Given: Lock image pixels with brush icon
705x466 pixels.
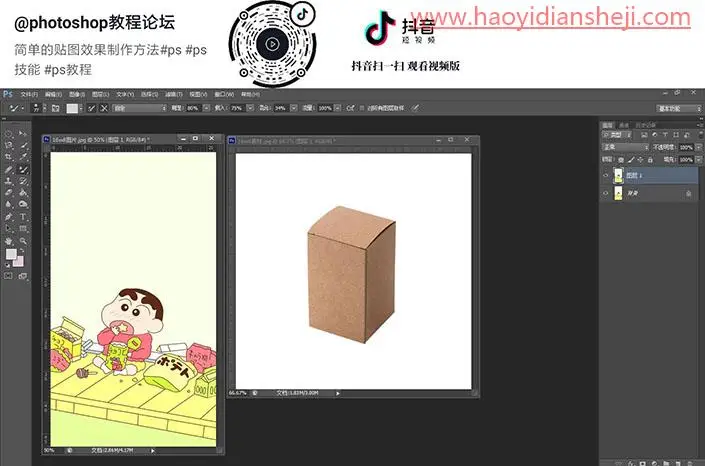Looking at the screenshot, I should [x=631, y=160].
